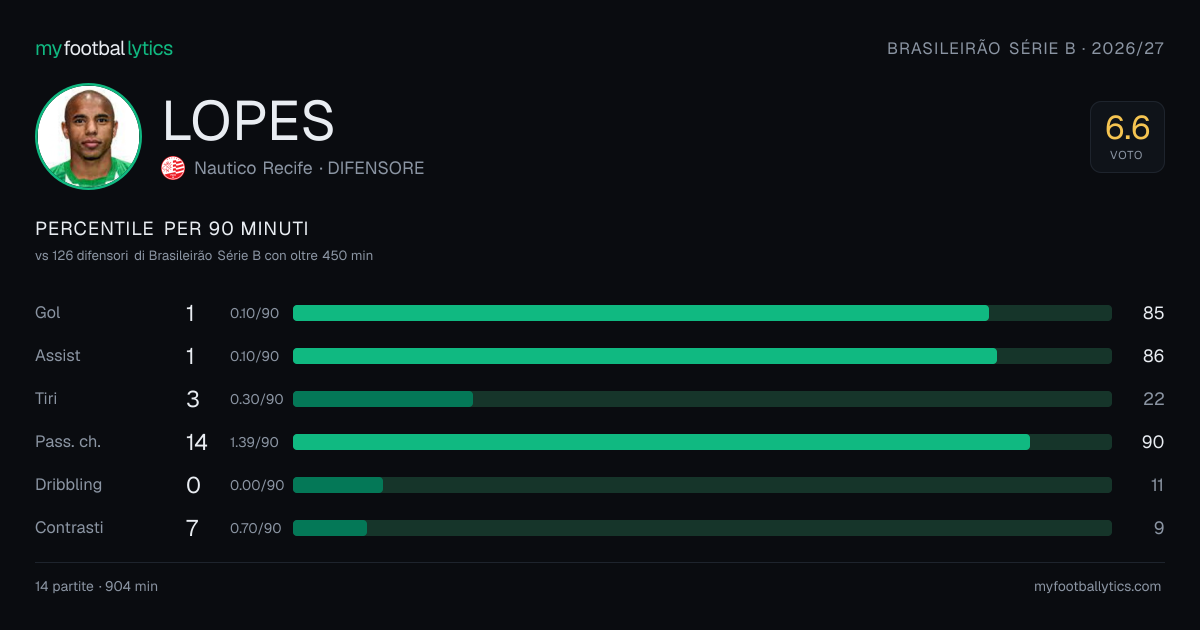The width and height of the screenshot is (1200, 630).
Task: Click the Nautico Recife club crest
Action: [x=173, y=168]
